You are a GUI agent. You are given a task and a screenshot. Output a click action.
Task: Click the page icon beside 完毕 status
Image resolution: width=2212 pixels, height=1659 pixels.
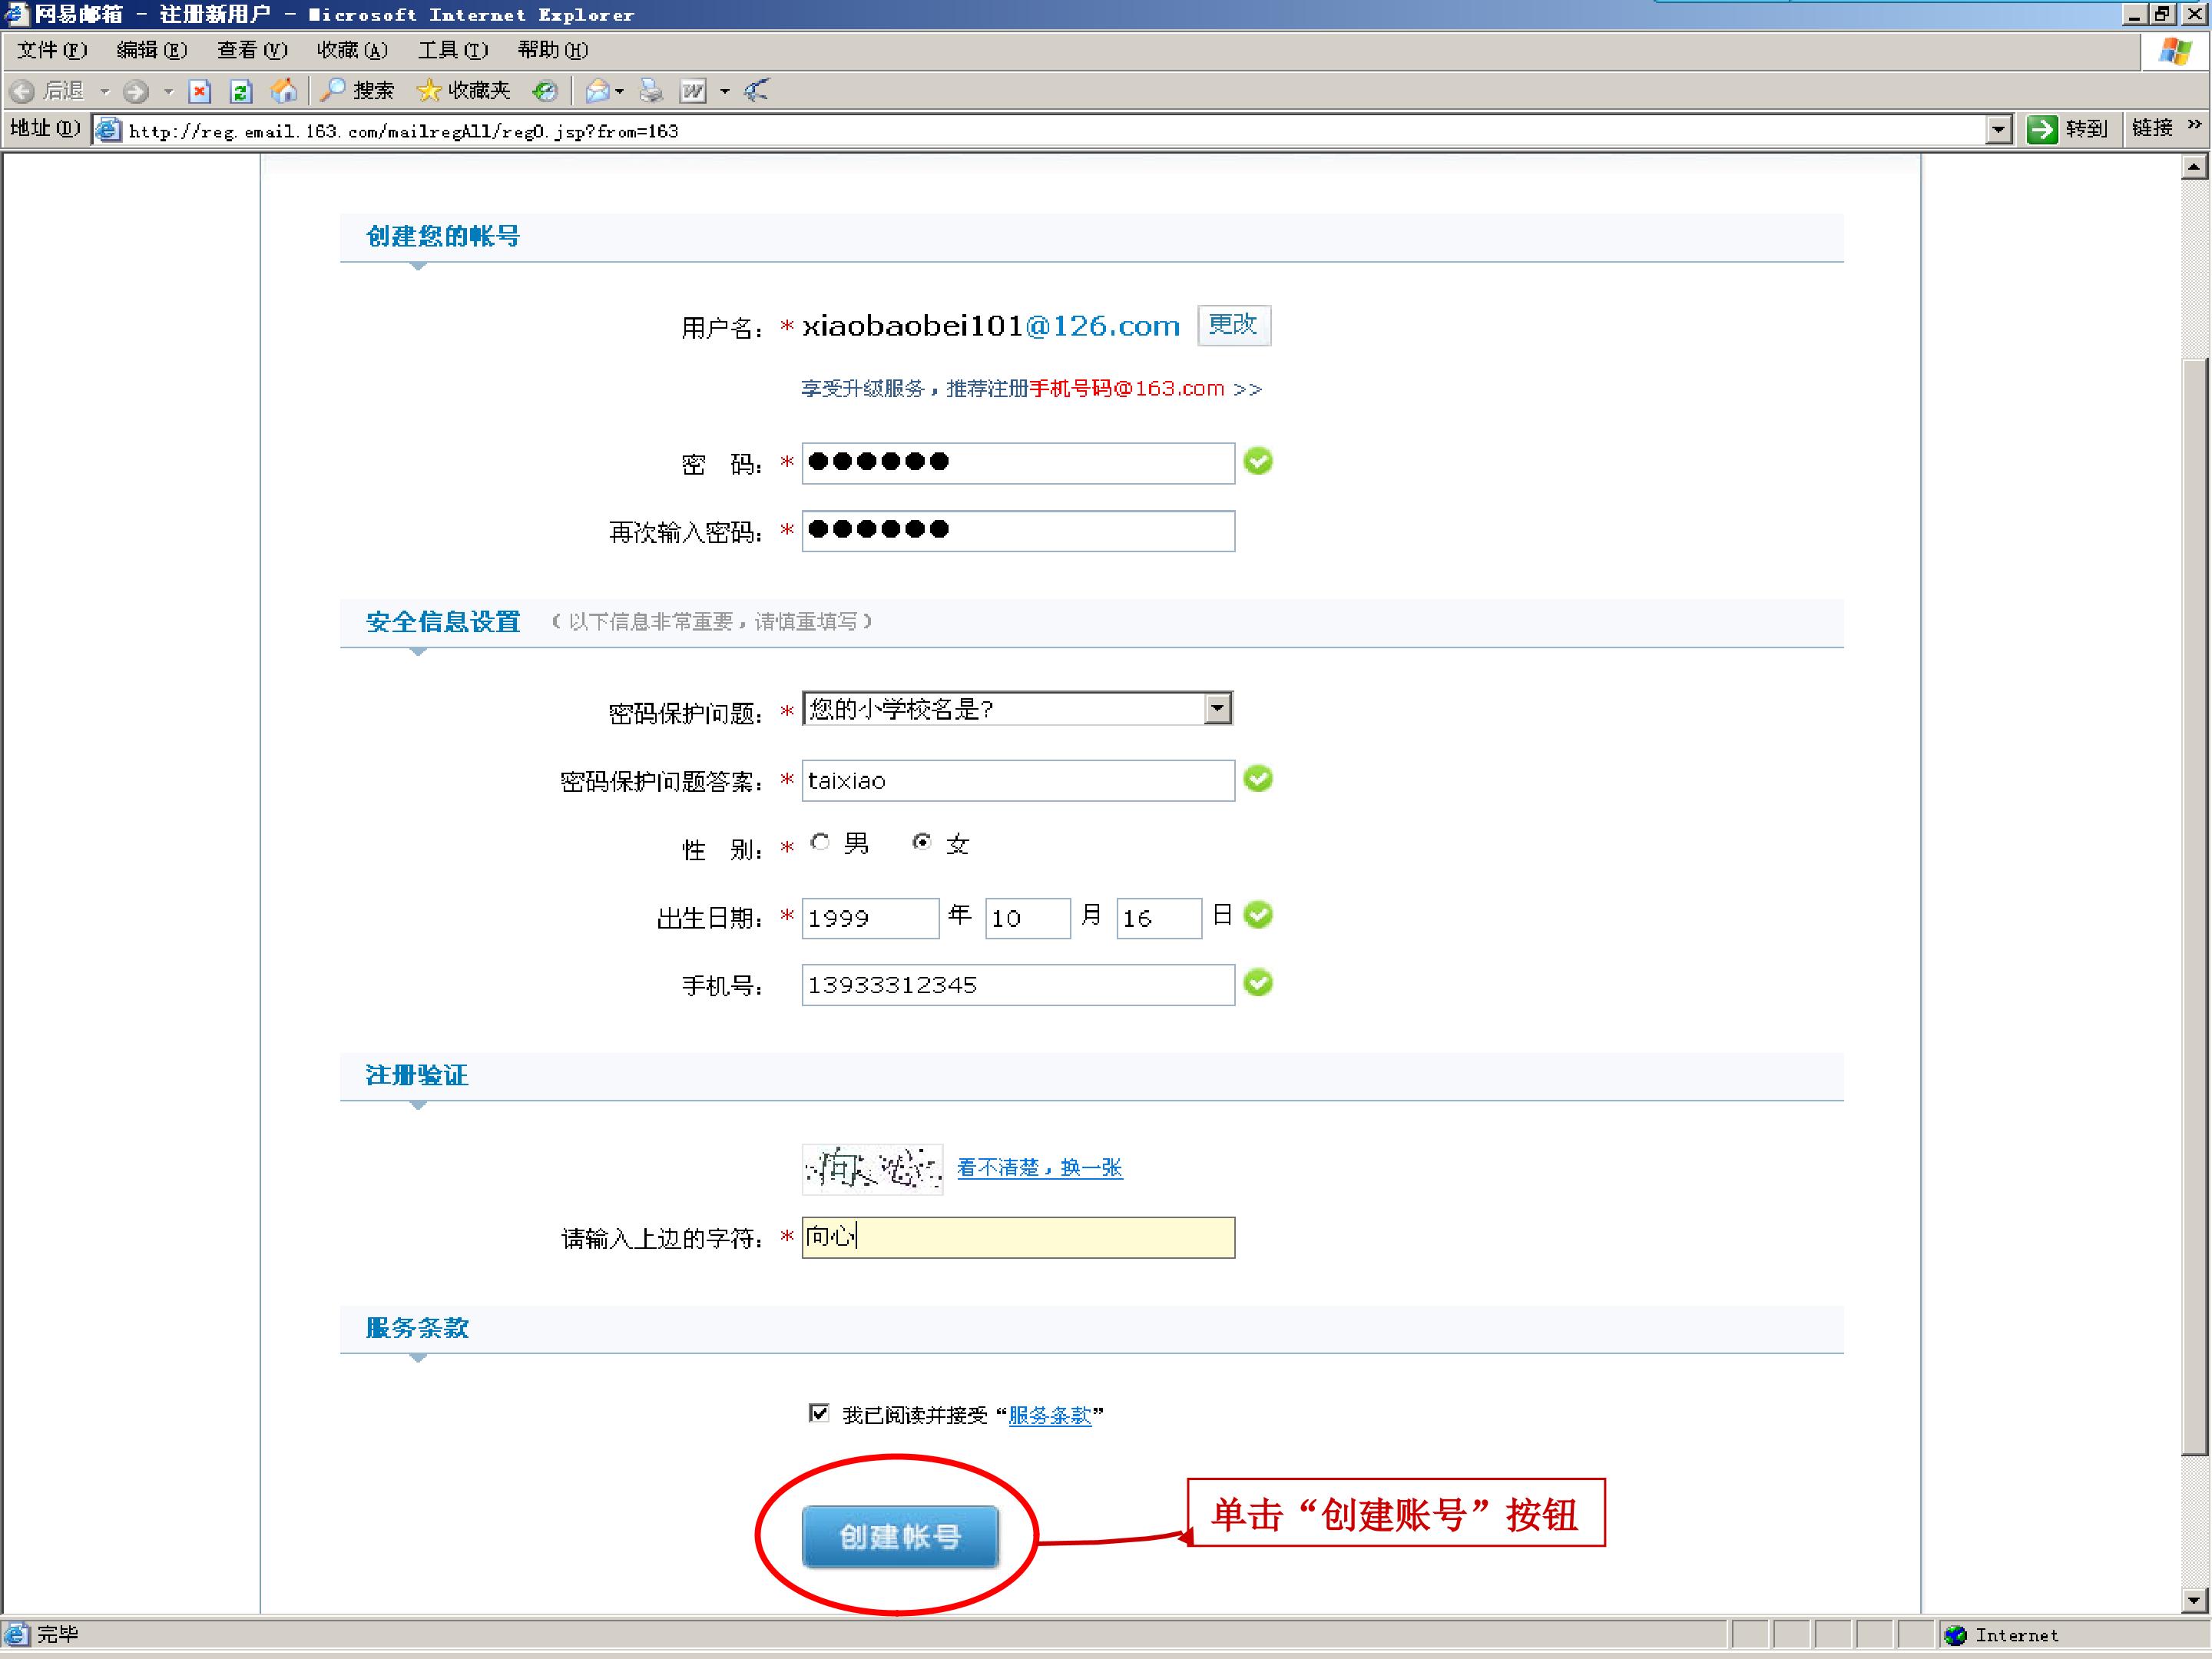[17, 1635]
